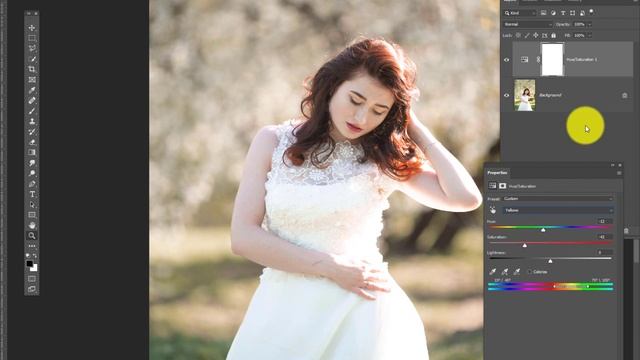Viewport: 640px width, 360px height.
Task: Select the Hue/Saturation layer mask thumbnail
Action: 552,60
